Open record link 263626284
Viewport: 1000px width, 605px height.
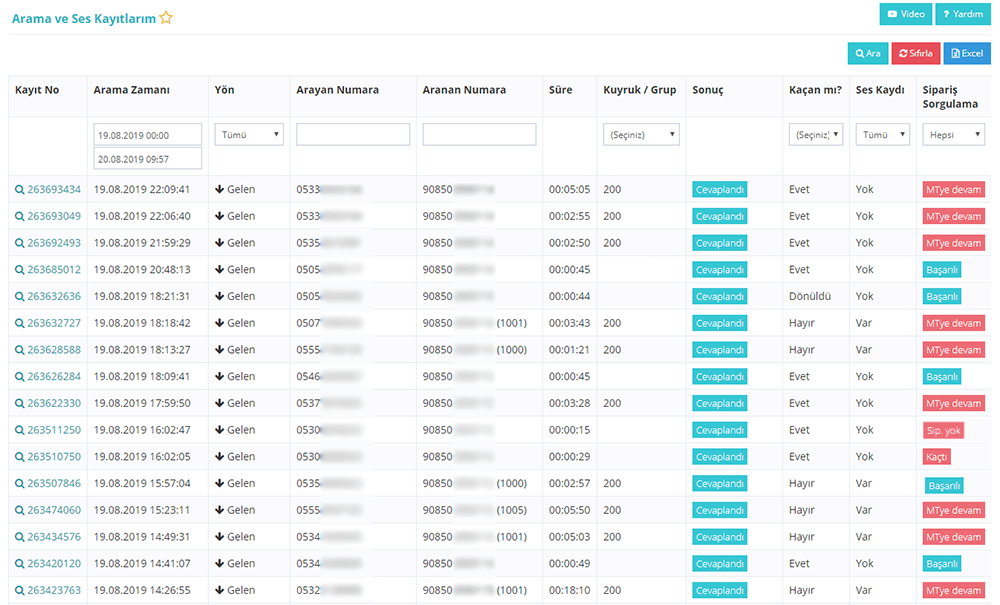[54, 377]
